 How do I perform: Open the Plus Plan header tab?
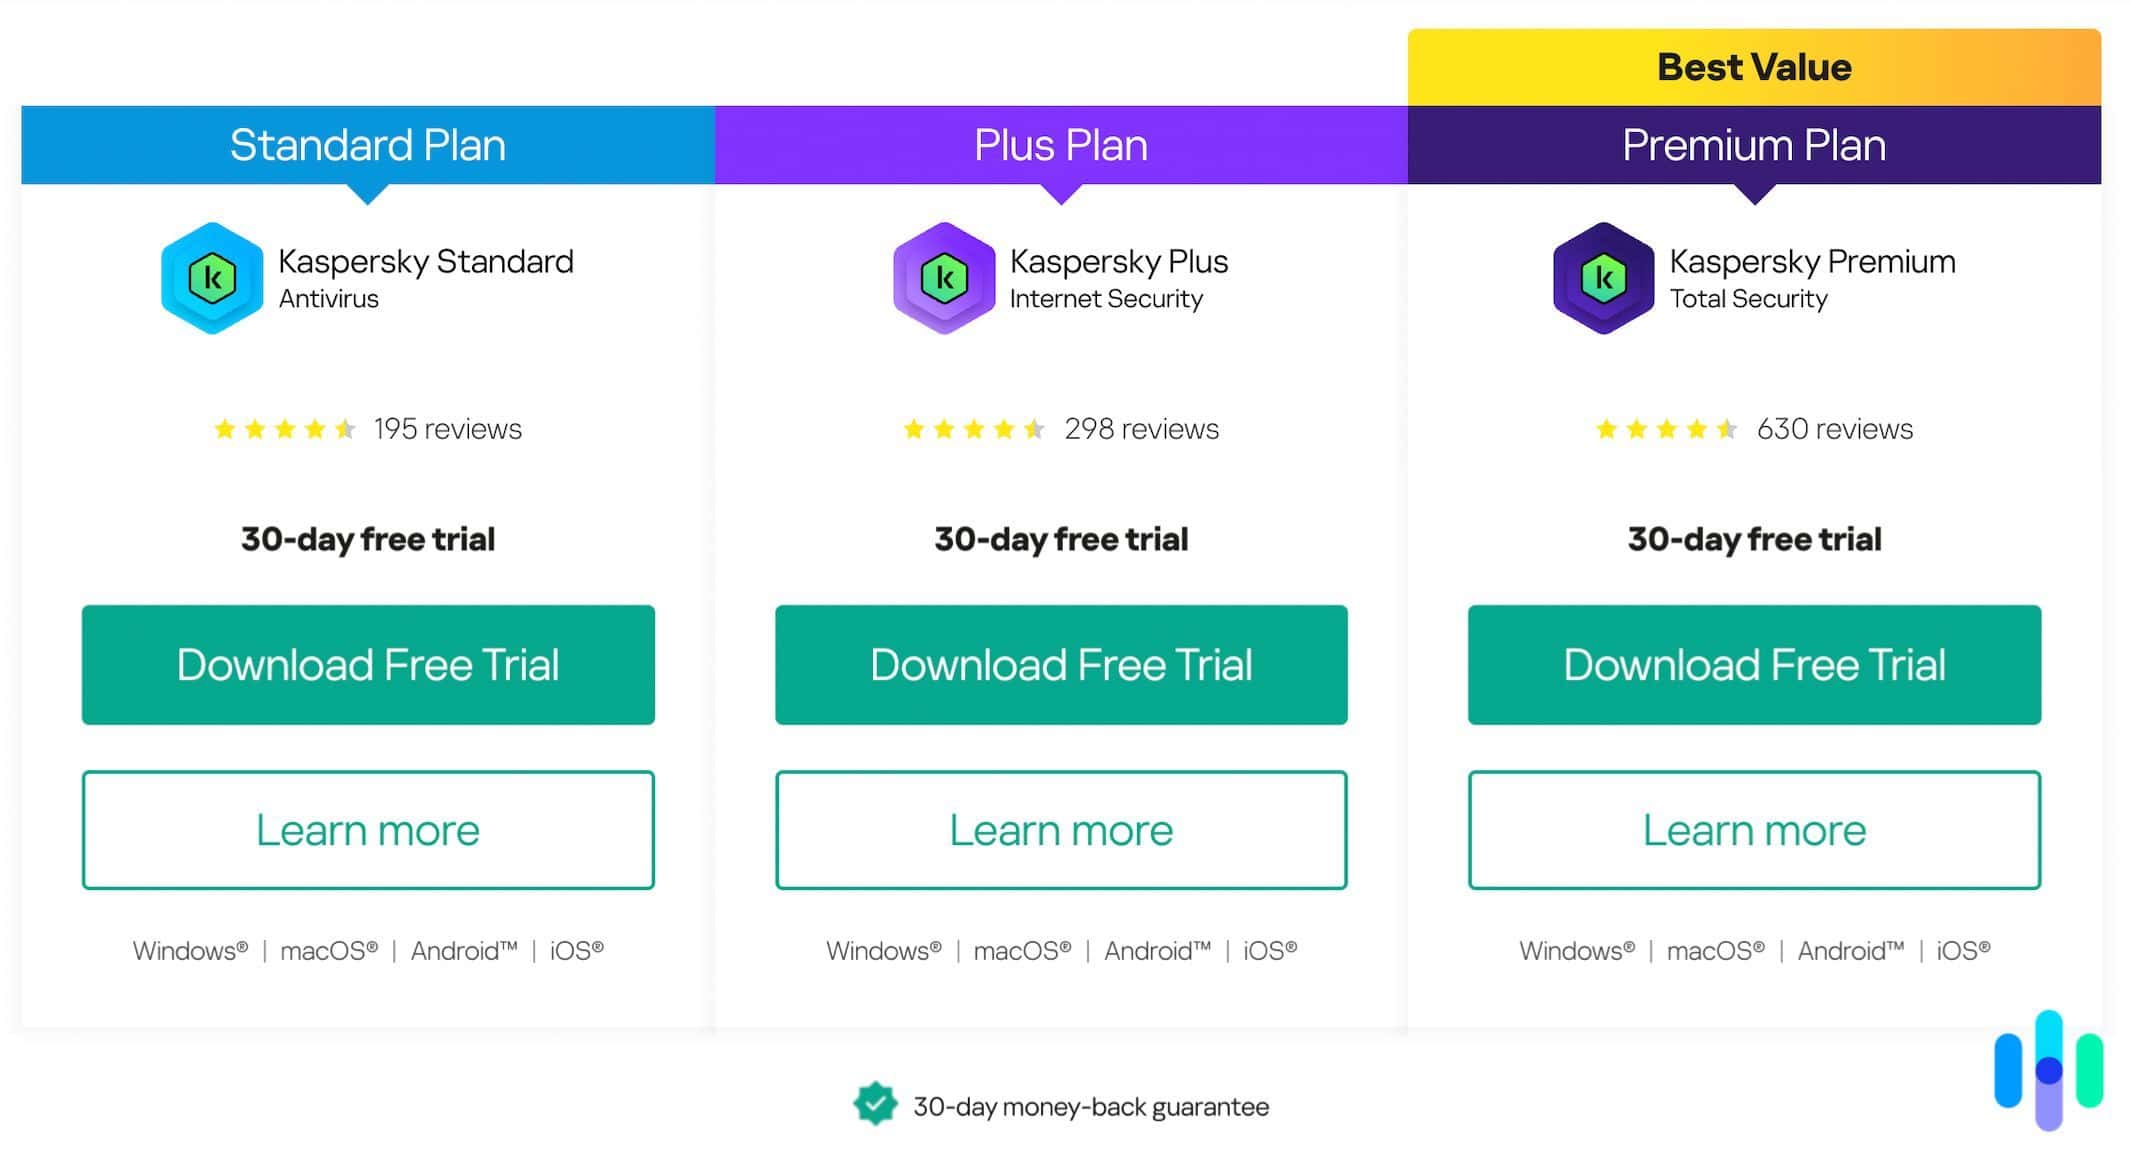tap(1060, 145)
